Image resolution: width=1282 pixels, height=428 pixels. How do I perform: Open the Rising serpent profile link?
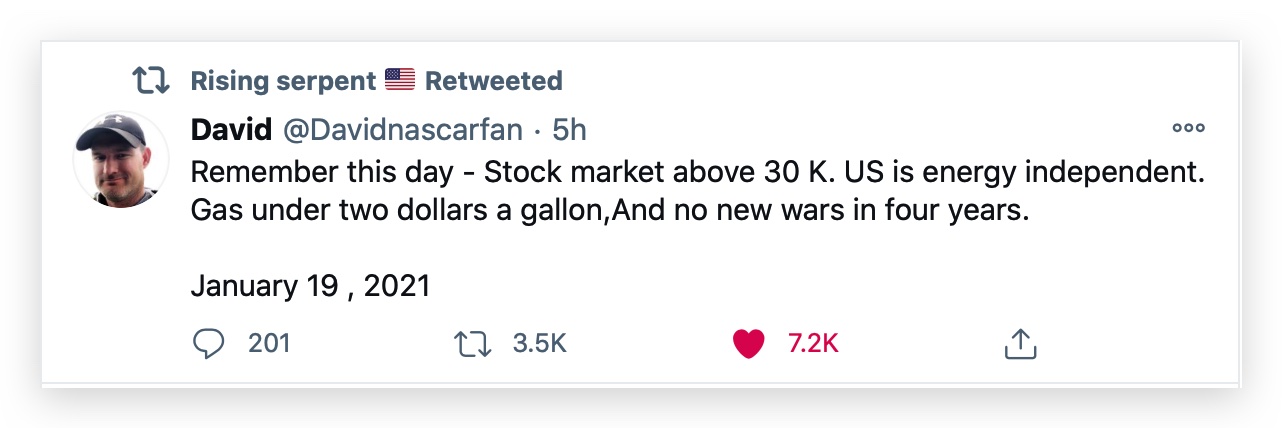(x=283, y=81)
